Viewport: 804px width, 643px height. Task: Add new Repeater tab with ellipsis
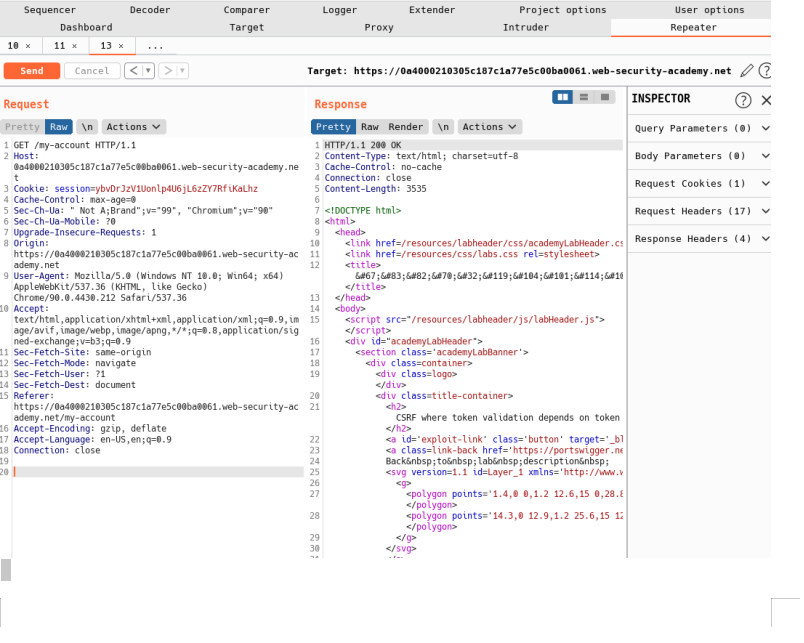coord(155,46)
